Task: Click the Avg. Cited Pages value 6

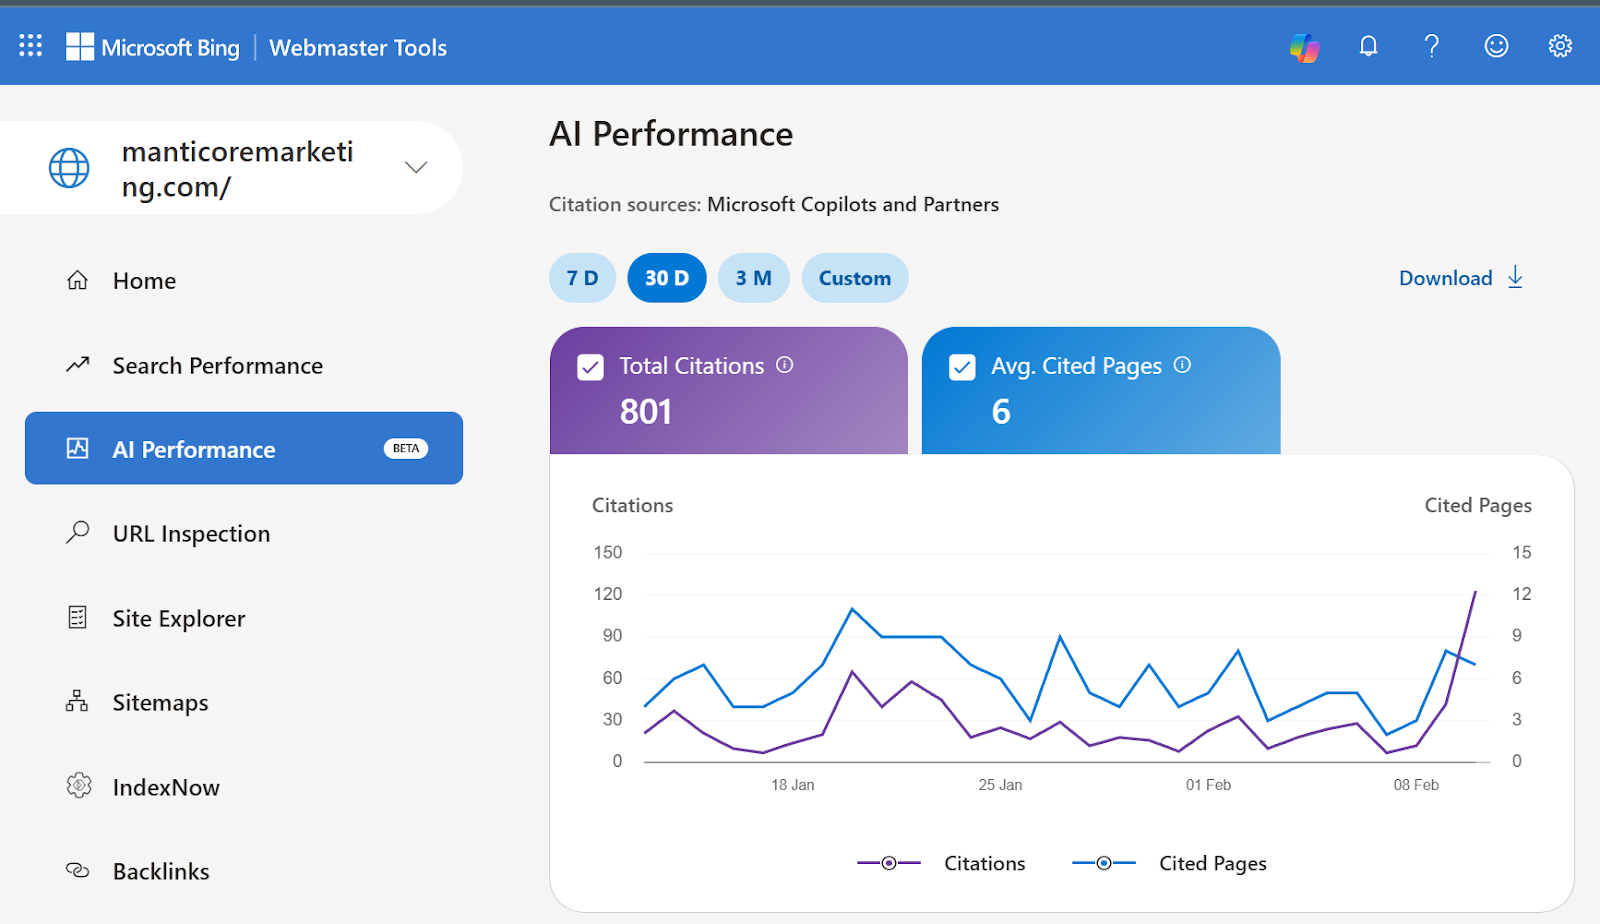Action: point(1001,411)
